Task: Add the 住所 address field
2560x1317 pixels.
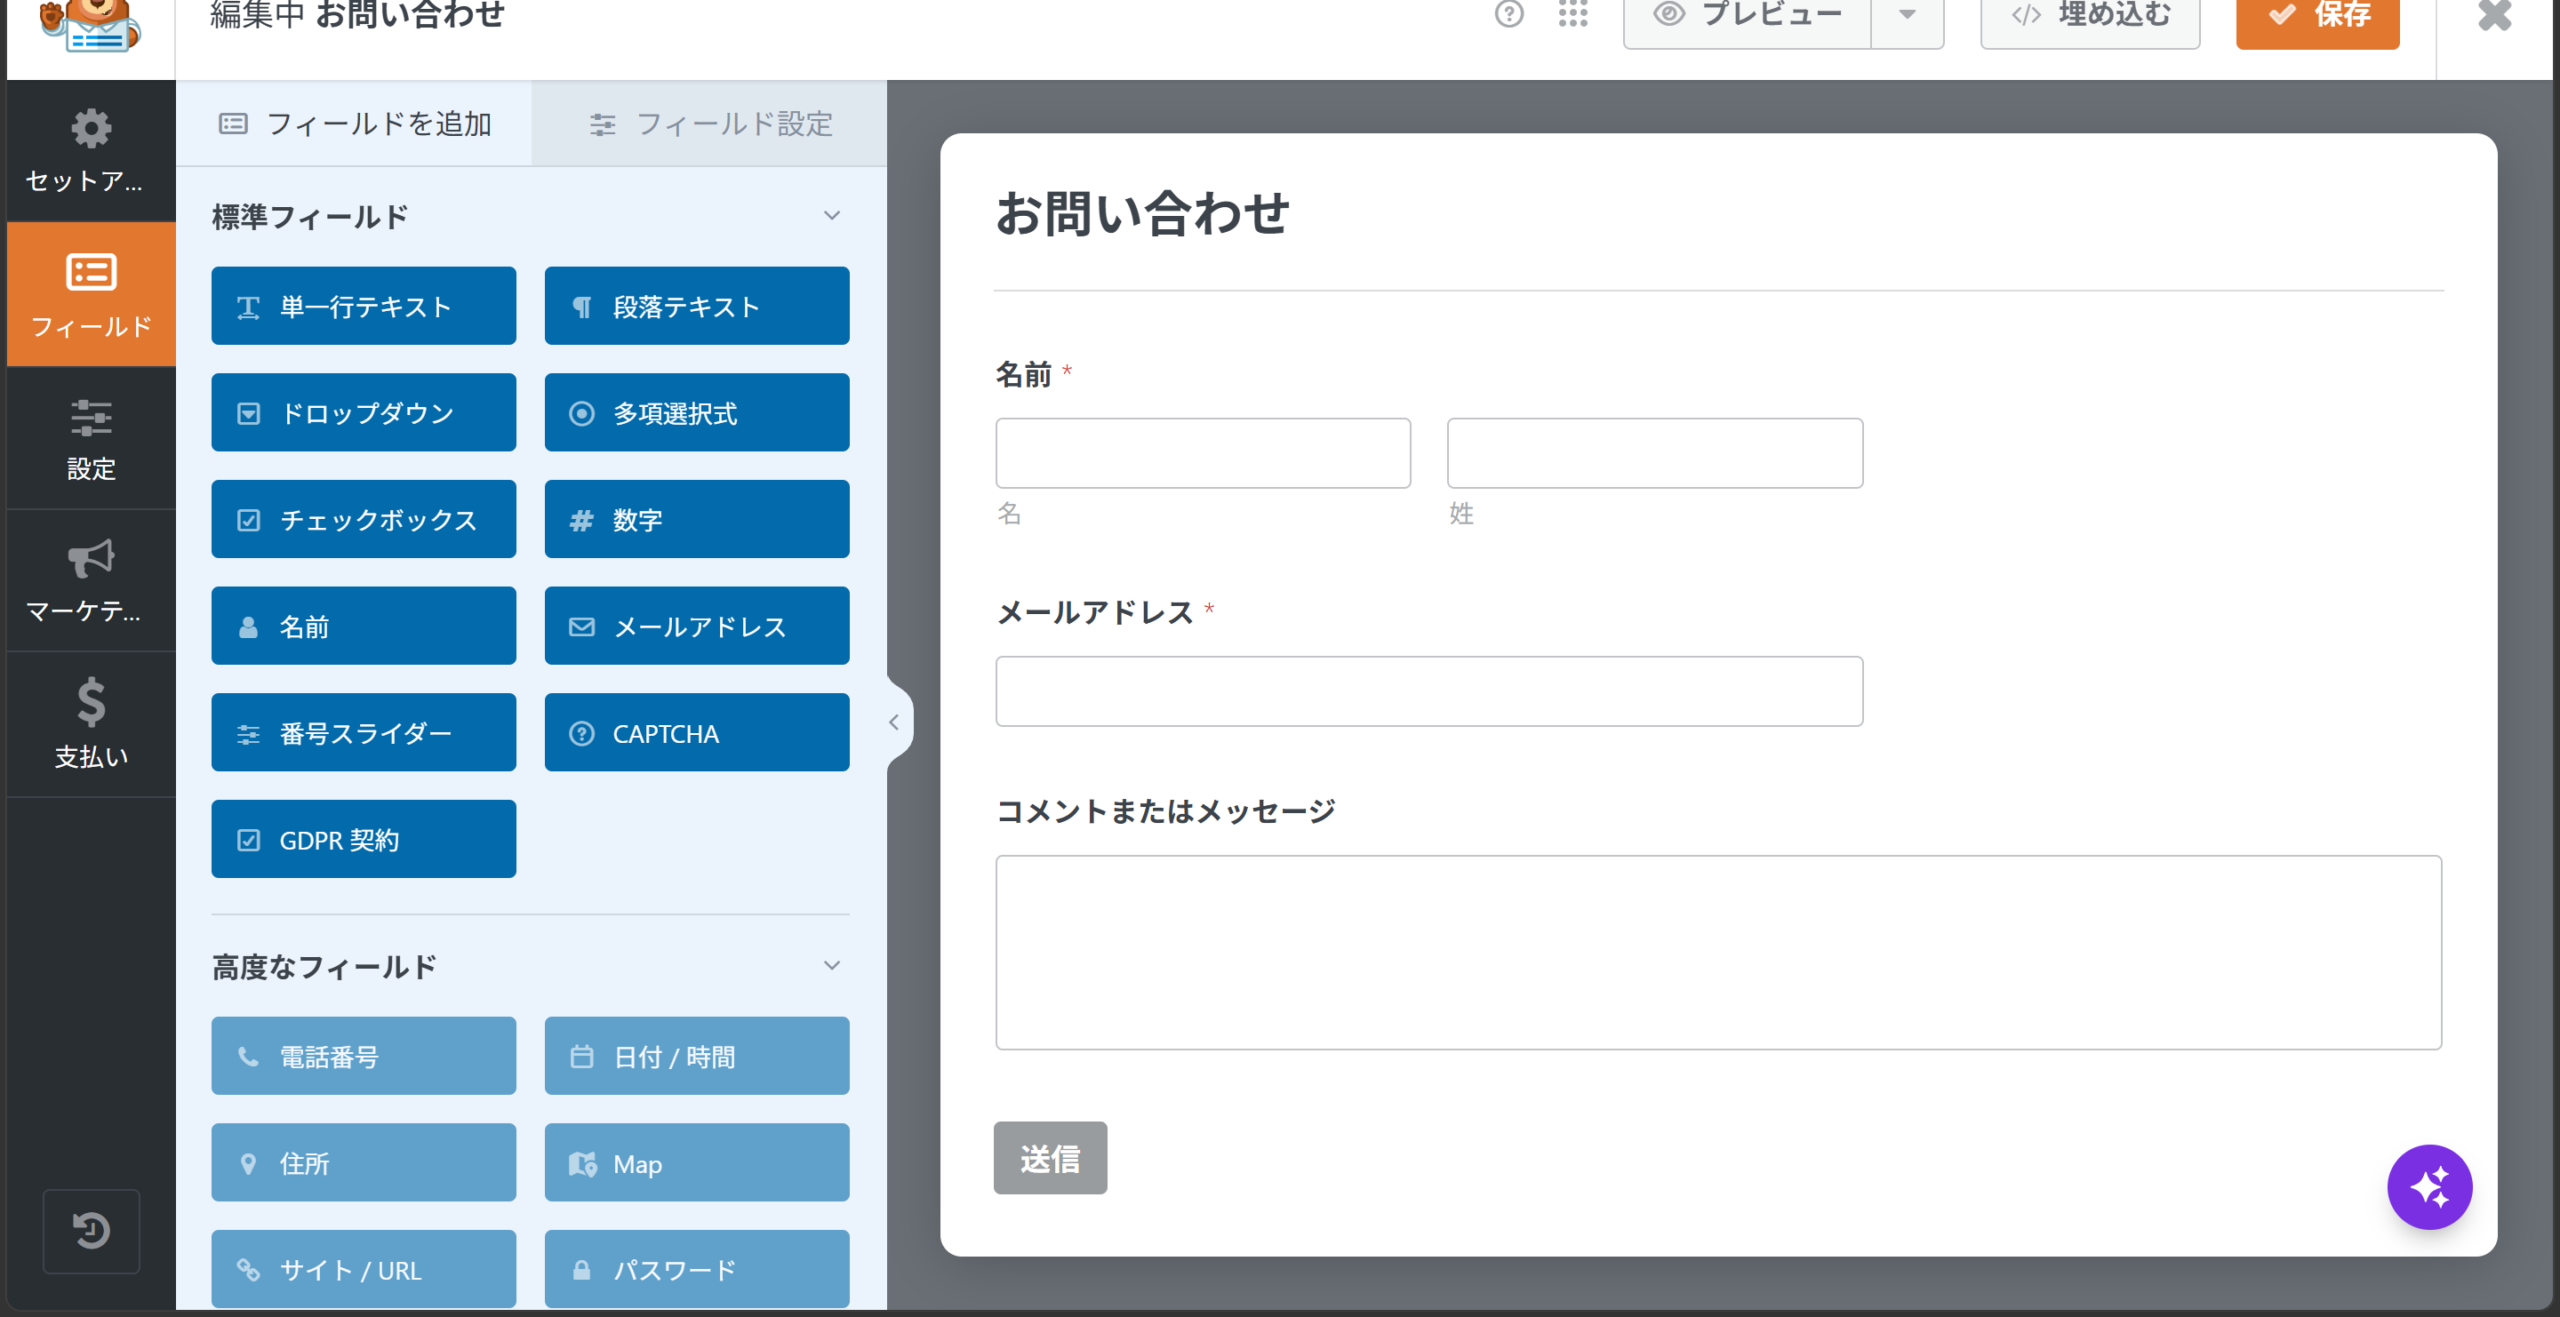Action: coord(364,1163)
